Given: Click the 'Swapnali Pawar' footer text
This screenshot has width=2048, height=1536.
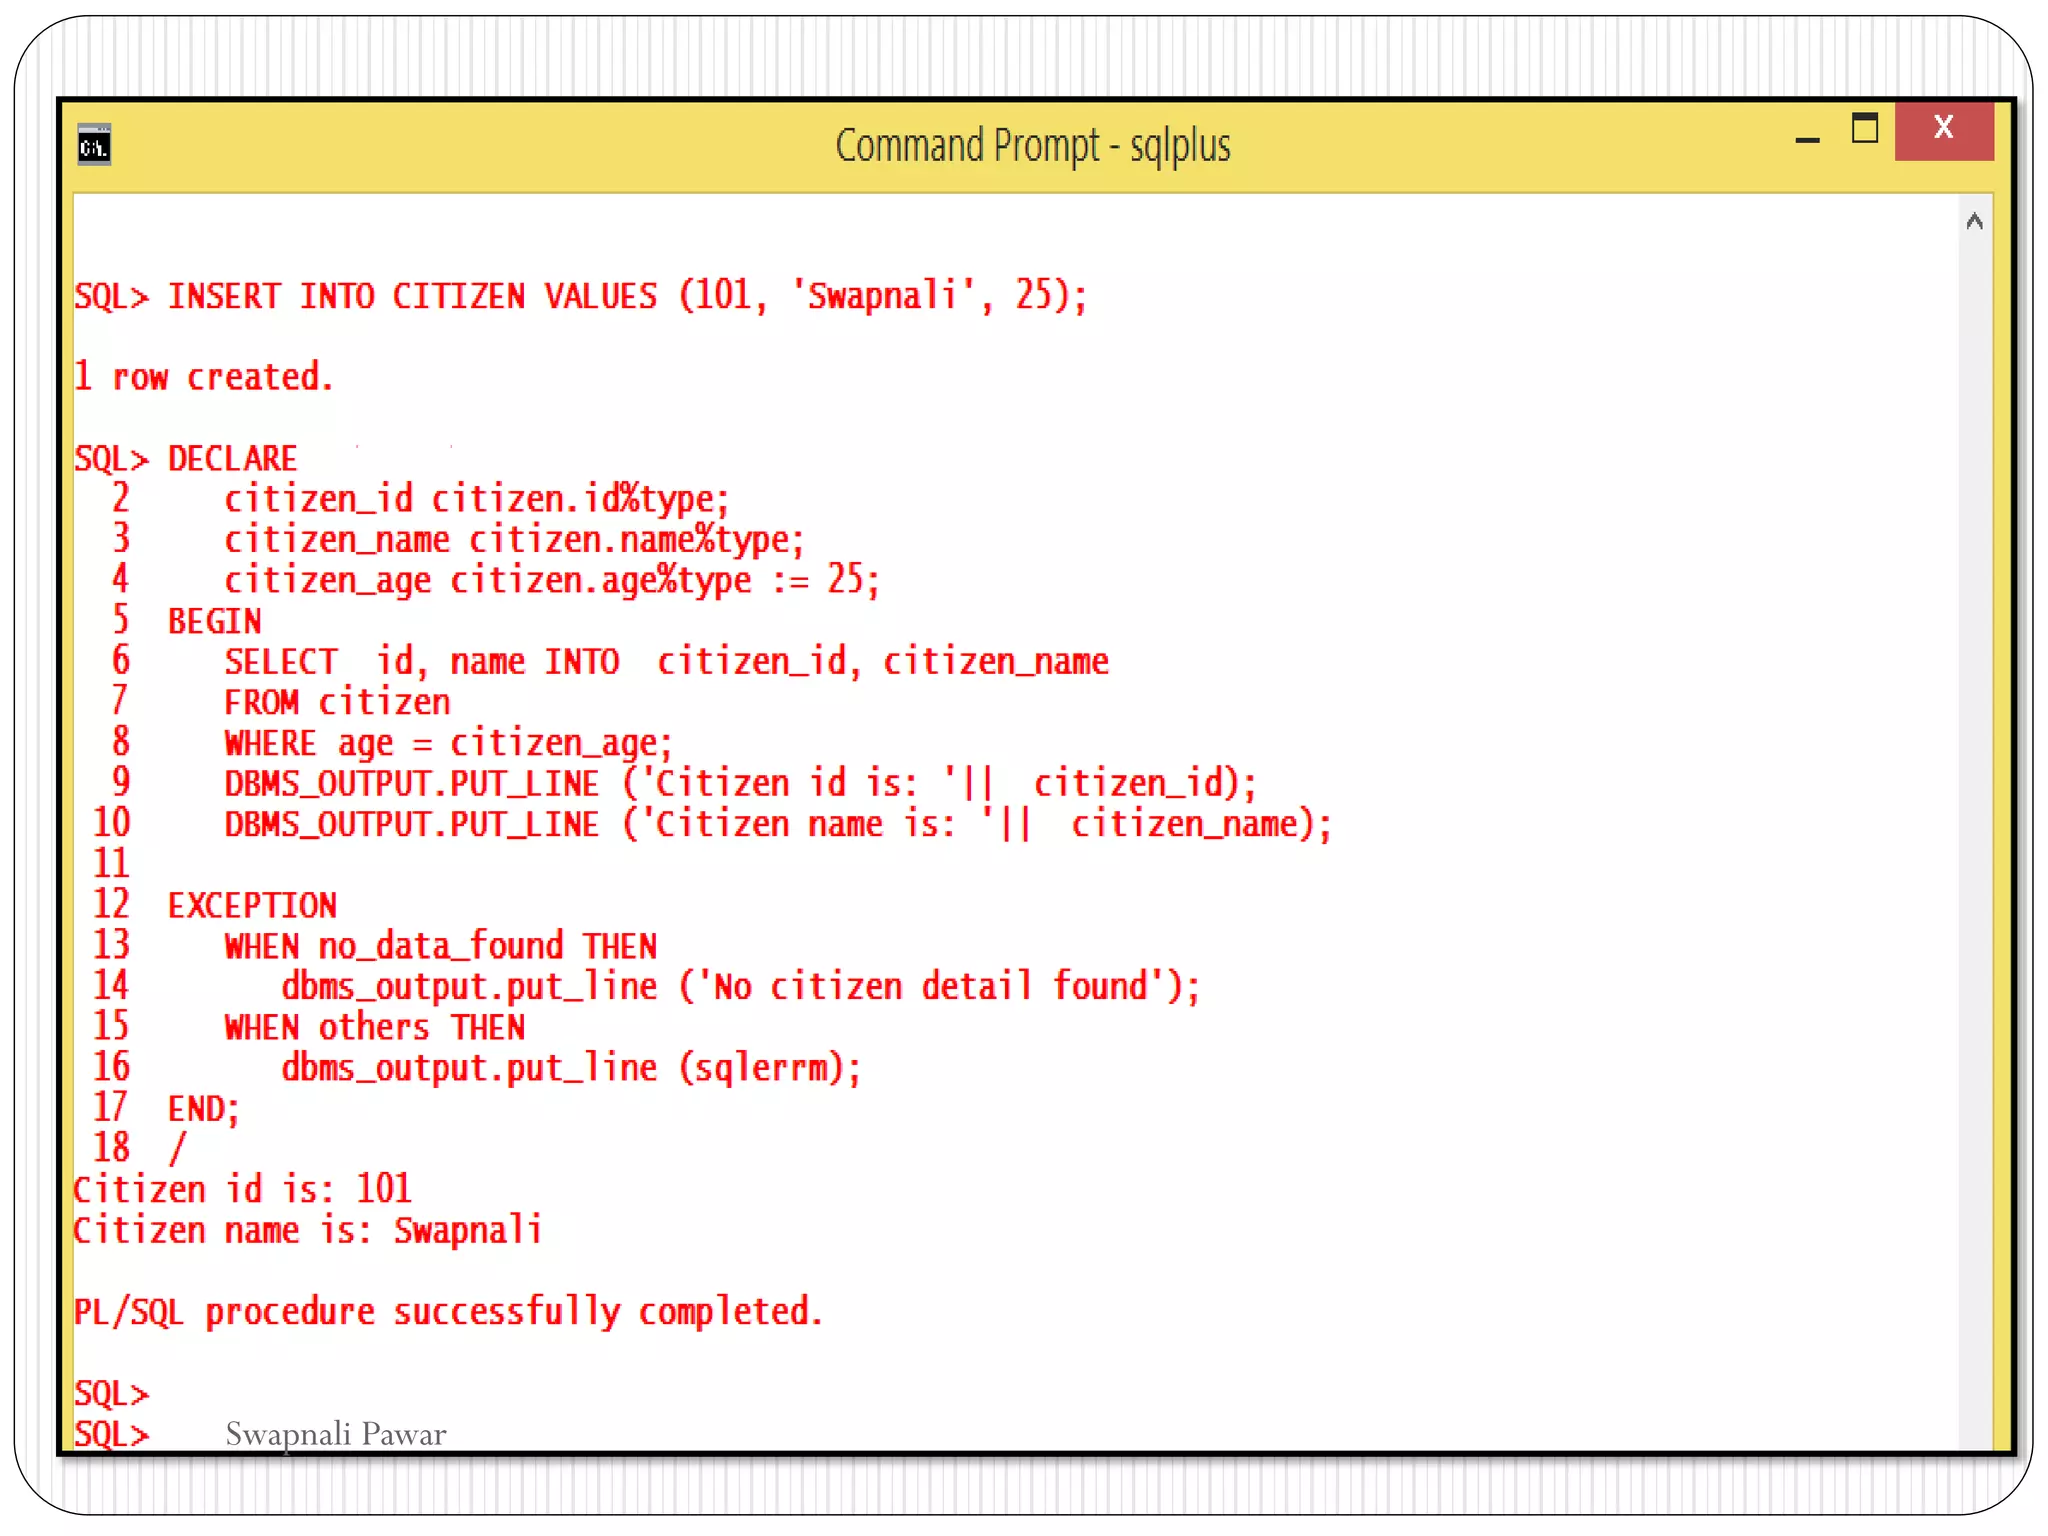Looking at the screenshot, I should [x=336, y=1434].
